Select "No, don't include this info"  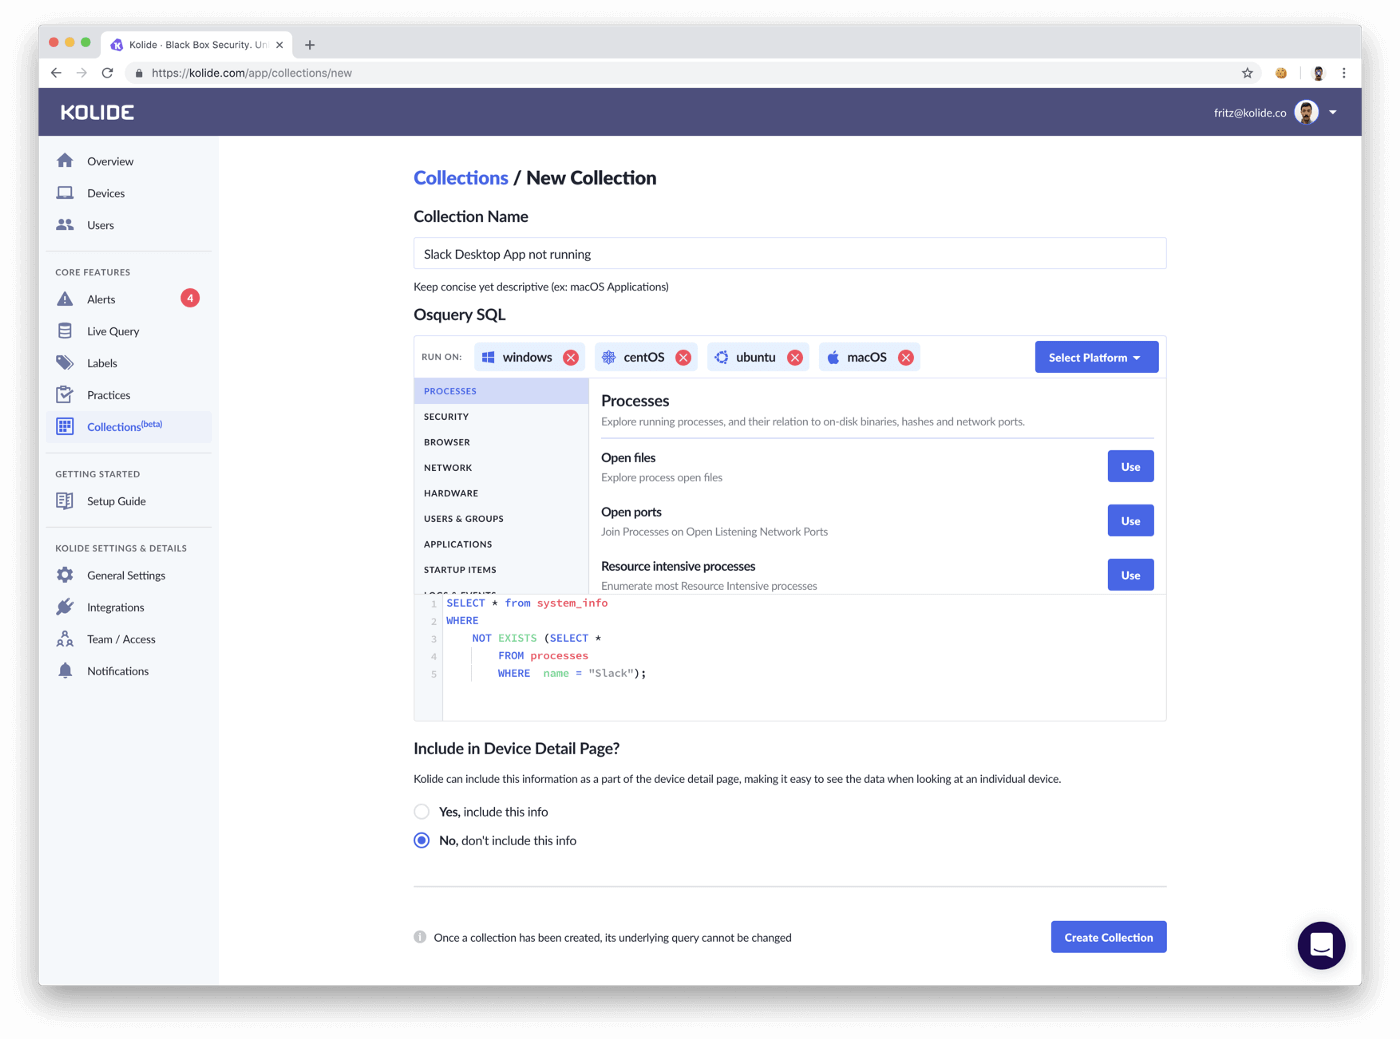pyautogui.click(x=421, y=840)
